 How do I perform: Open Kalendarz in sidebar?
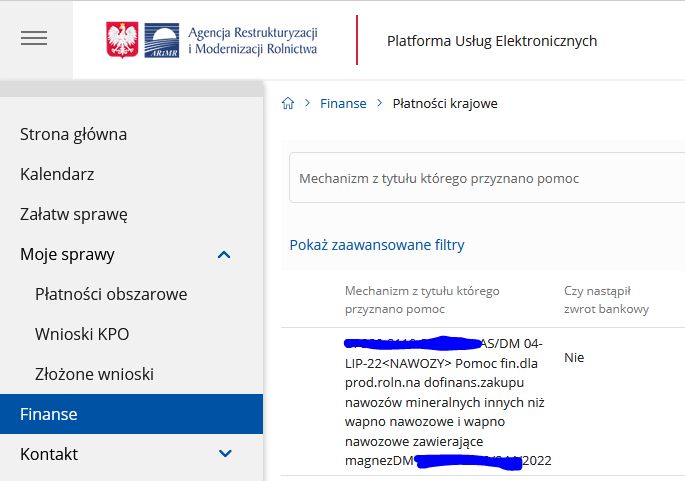[x=57, y=174]
